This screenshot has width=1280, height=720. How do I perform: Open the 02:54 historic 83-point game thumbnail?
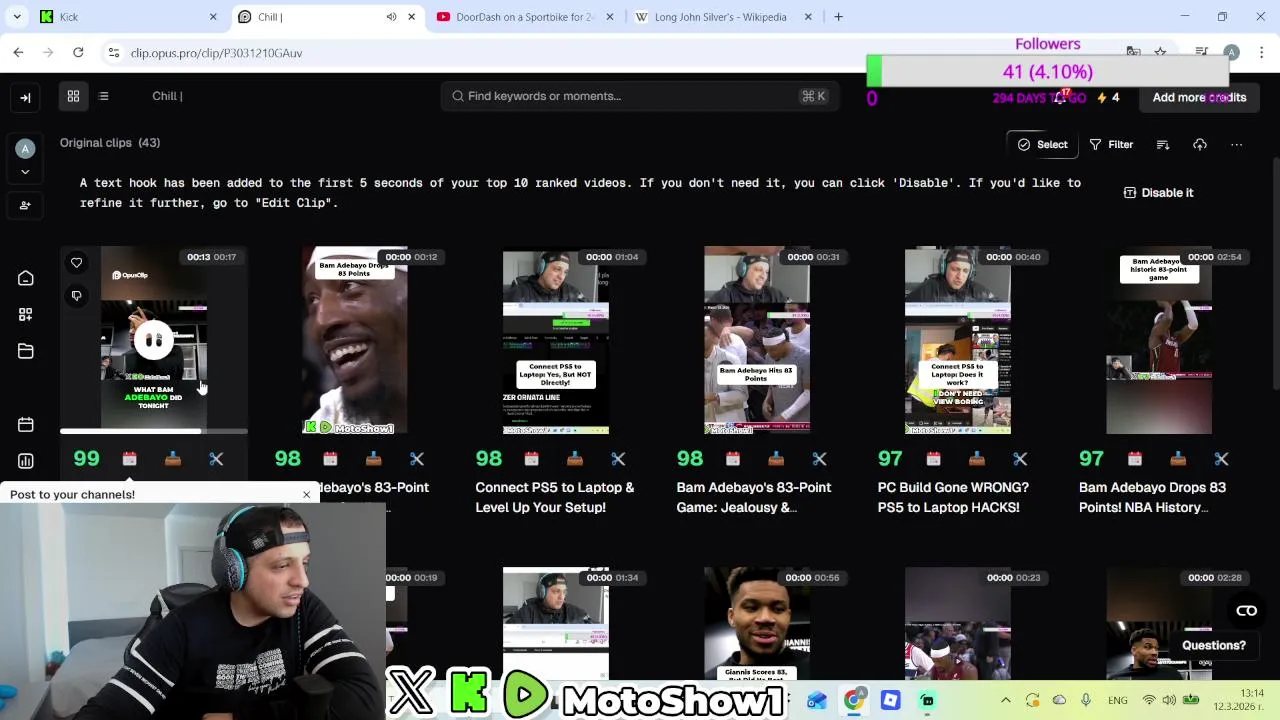coord(1159,341)
